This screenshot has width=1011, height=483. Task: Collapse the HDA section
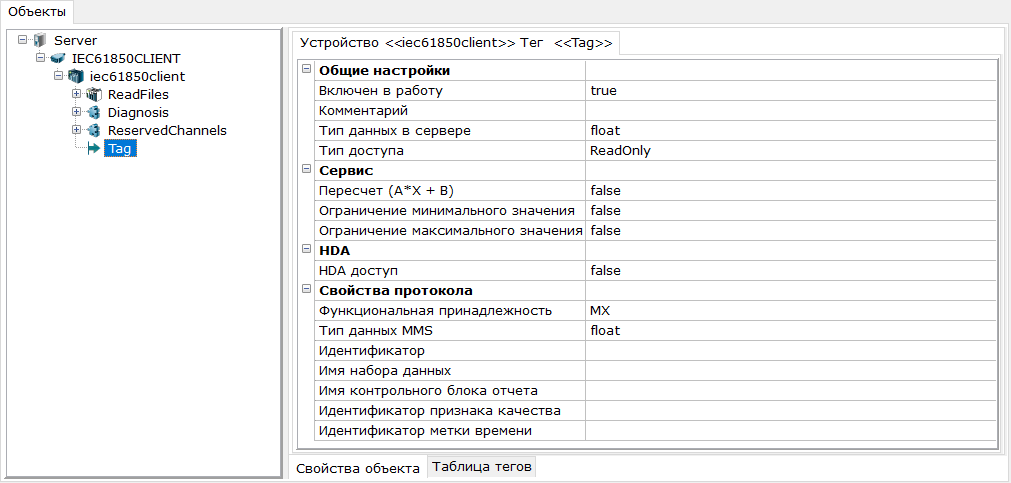click(x=306, y=250)
